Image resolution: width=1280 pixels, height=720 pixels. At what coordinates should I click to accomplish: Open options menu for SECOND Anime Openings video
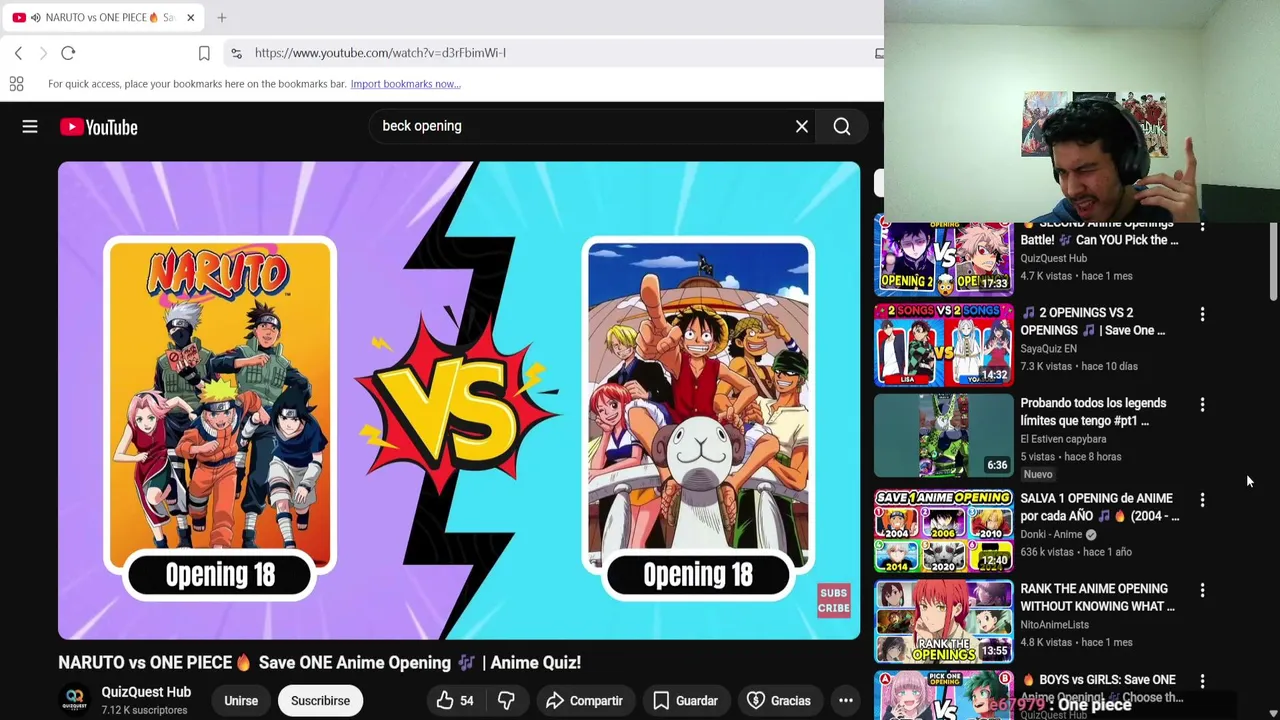(1202, 227)
